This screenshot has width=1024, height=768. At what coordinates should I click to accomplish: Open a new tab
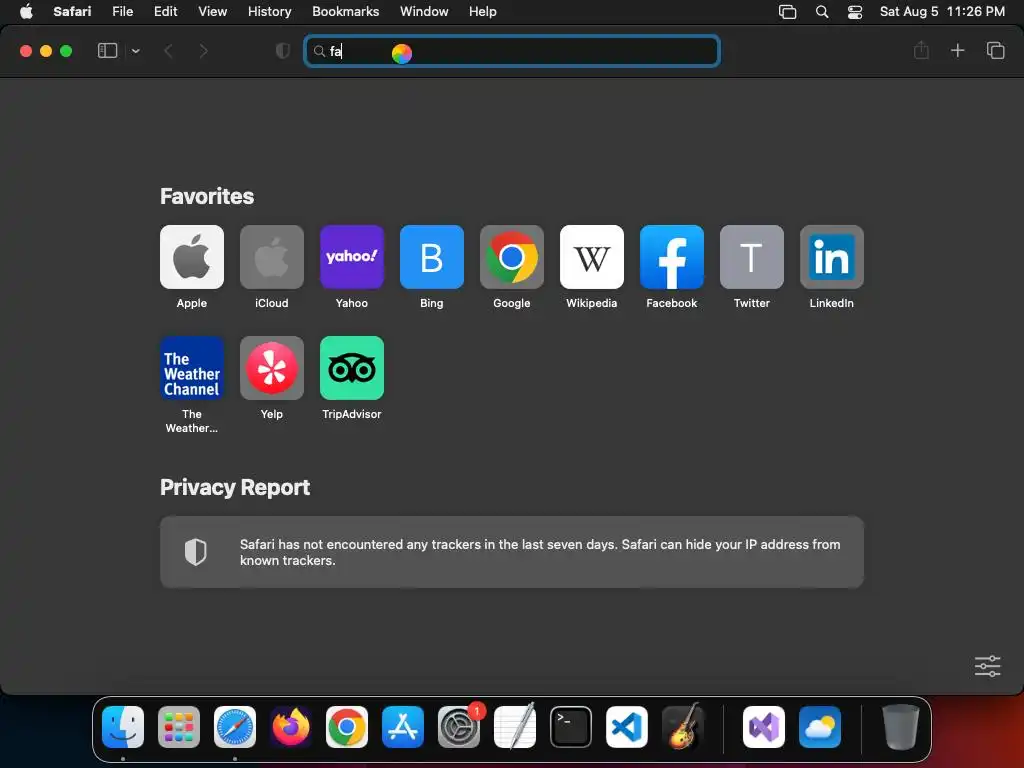tap(957, 50)
